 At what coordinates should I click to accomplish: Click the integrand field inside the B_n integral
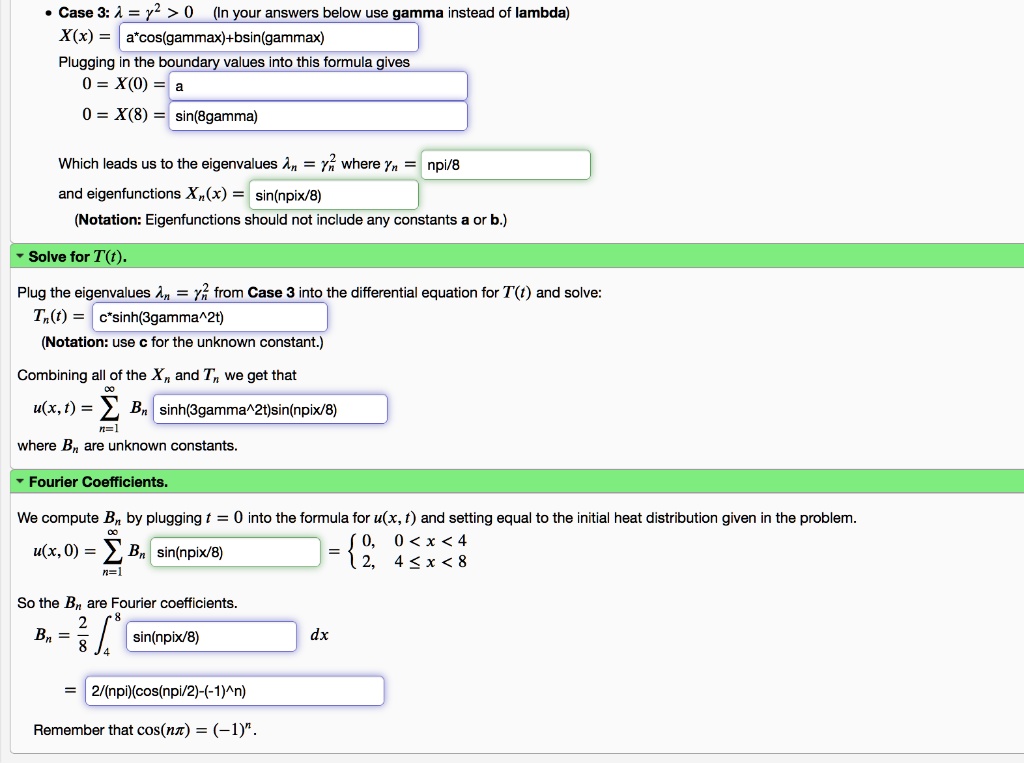click(210, 636)
